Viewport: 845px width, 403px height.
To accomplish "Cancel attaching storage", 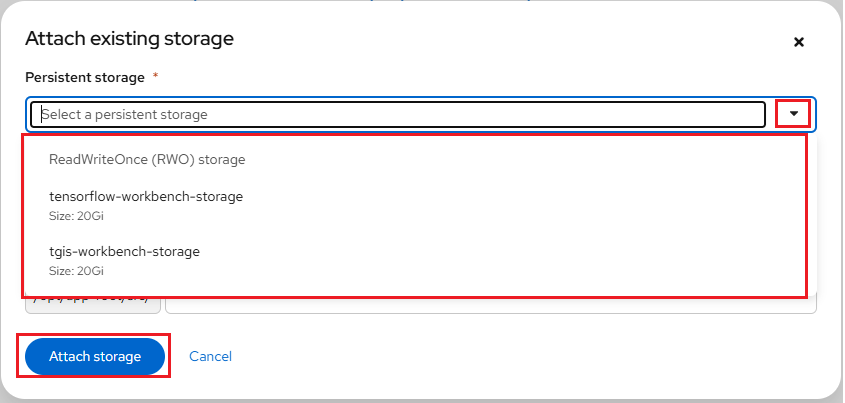I will point(210,356).
